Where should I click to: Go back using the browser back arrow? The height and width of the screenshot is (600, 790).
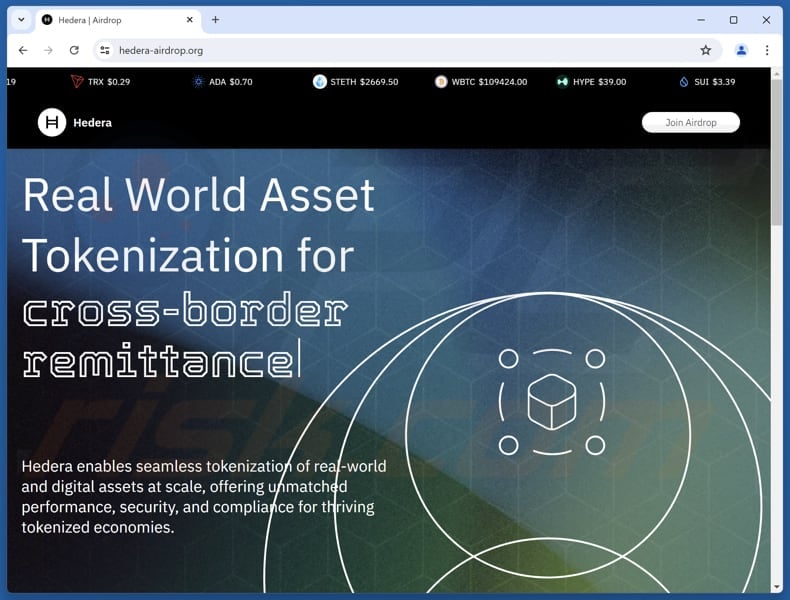pyautogui.click(x=23, y=50)
